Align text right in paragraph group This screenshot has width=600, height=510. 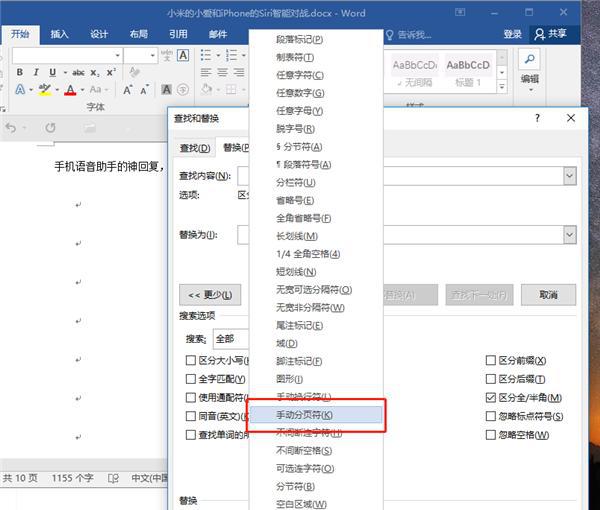point(239,72)
